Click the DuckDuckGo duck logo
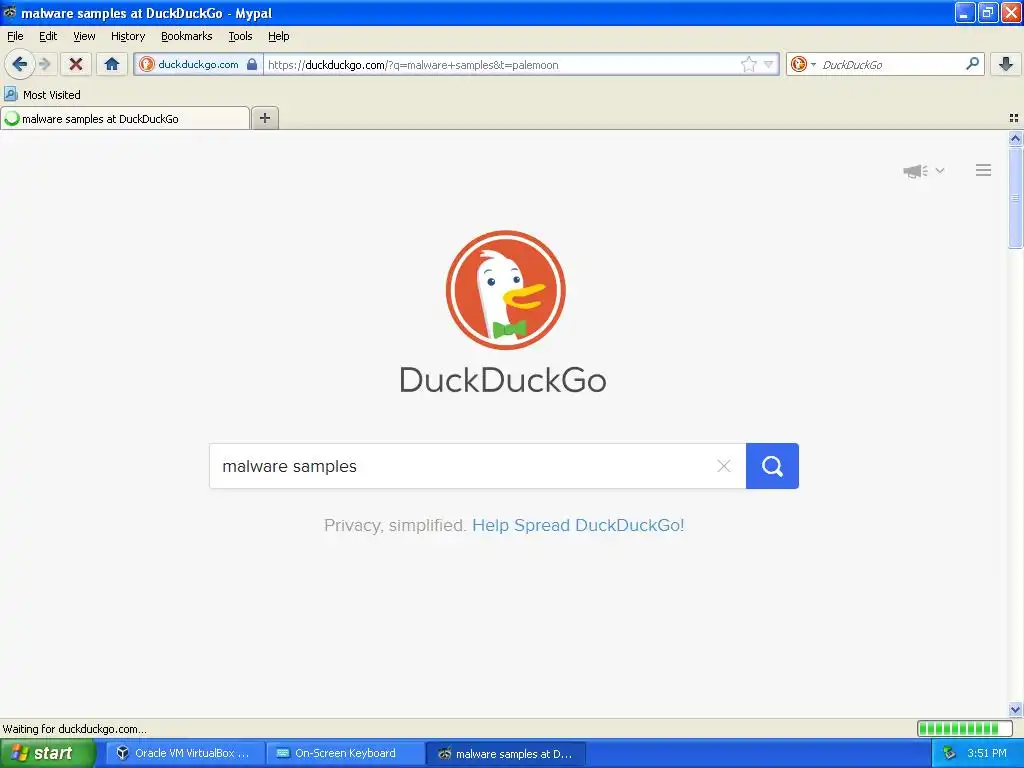The height and width of the screenshot is (768, 1024). tap(505, 289)
